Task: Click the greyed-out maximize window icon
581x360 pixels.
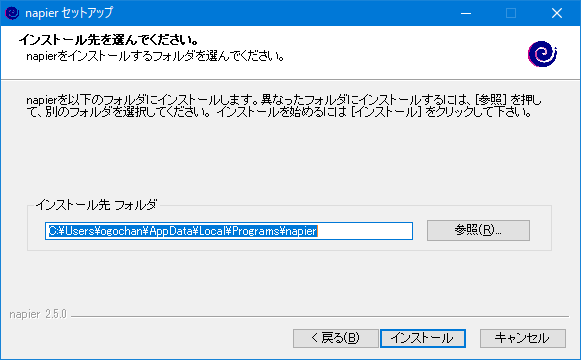Action: coord(511,13)
